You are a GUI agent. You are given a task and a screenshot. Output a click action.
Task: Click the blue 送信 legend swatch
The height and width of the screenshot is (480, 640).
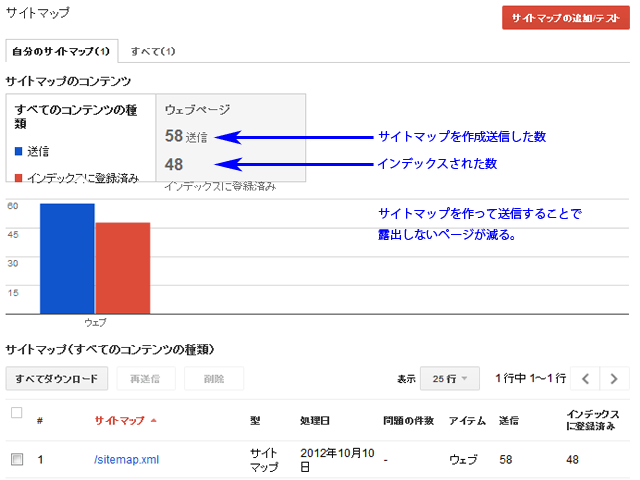pyautogui.click(x=18, y=151)
